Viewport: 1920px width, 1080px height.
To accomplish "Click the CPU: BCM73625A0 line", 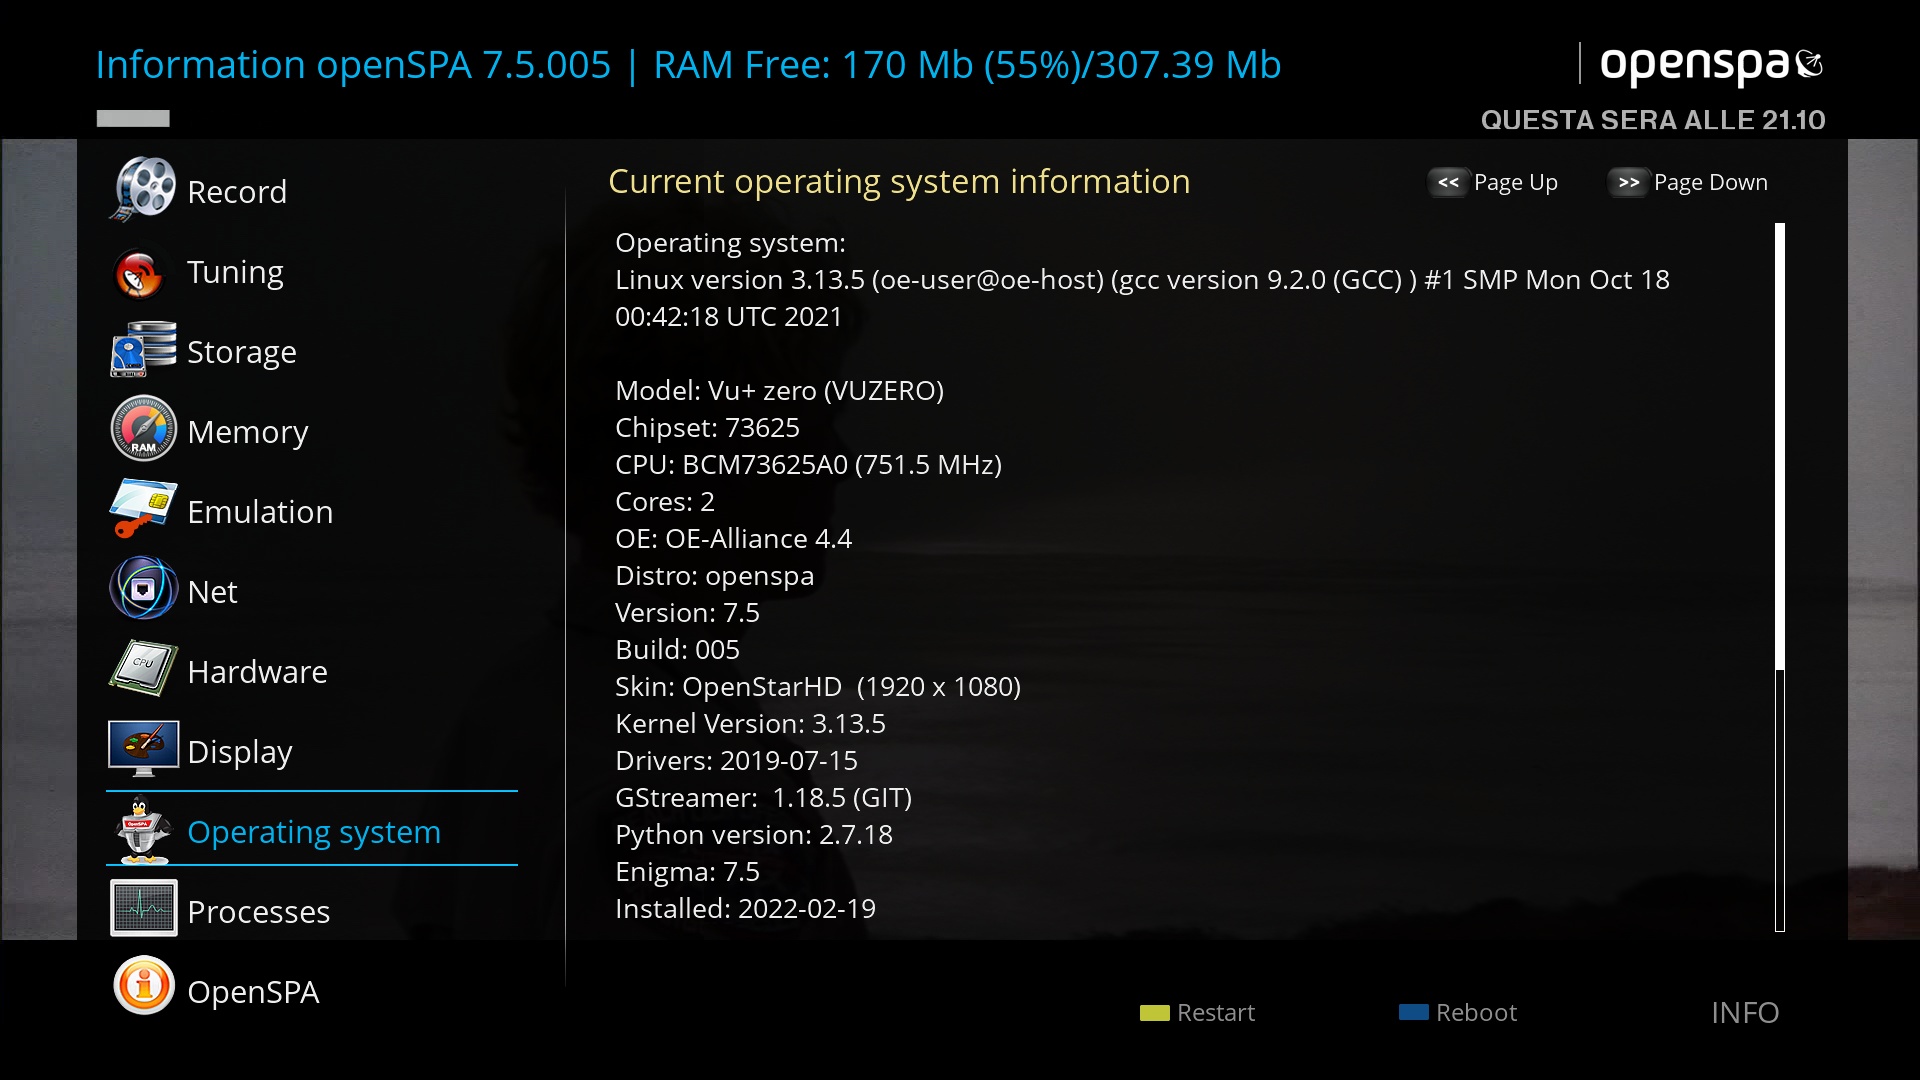I will point(808,464).
